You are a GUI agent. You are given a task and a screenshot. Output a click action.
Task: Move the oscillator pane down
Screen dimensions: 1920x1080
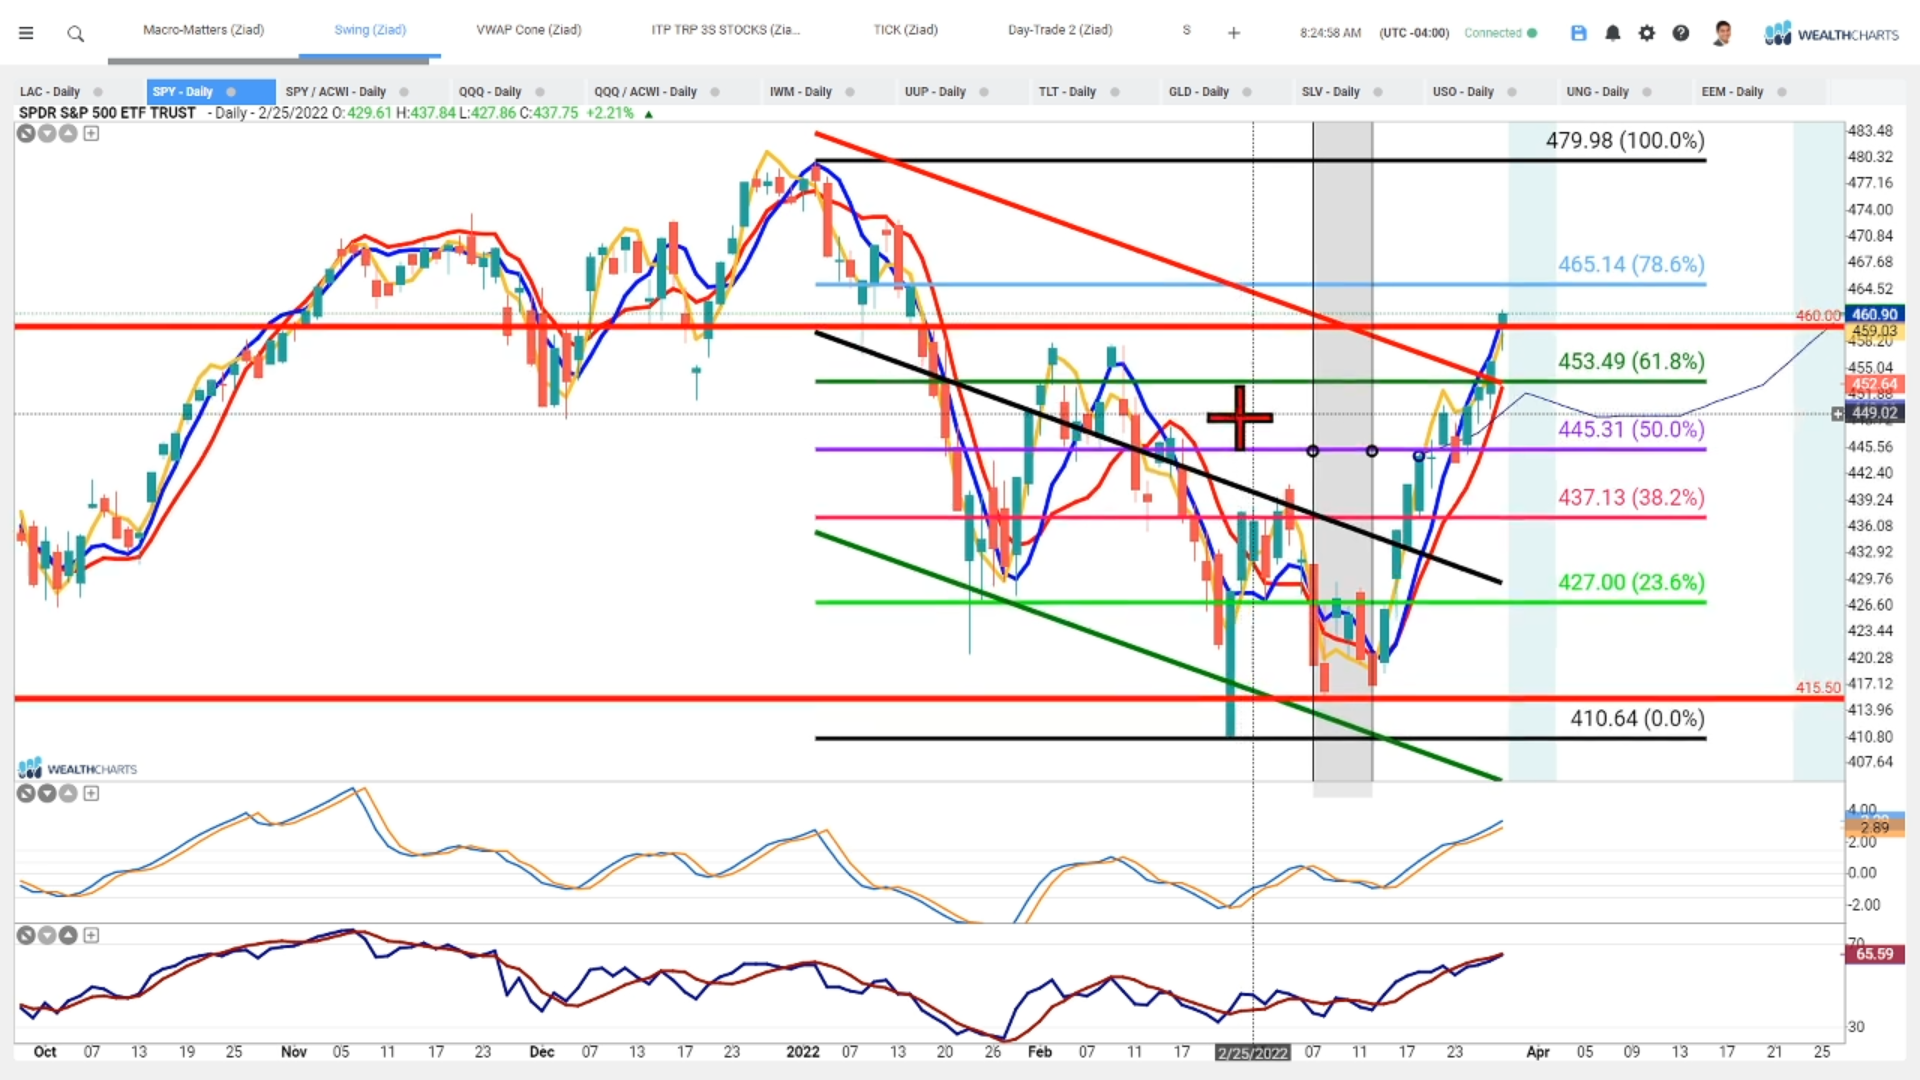pyautogui.click(x=47, y=793)
